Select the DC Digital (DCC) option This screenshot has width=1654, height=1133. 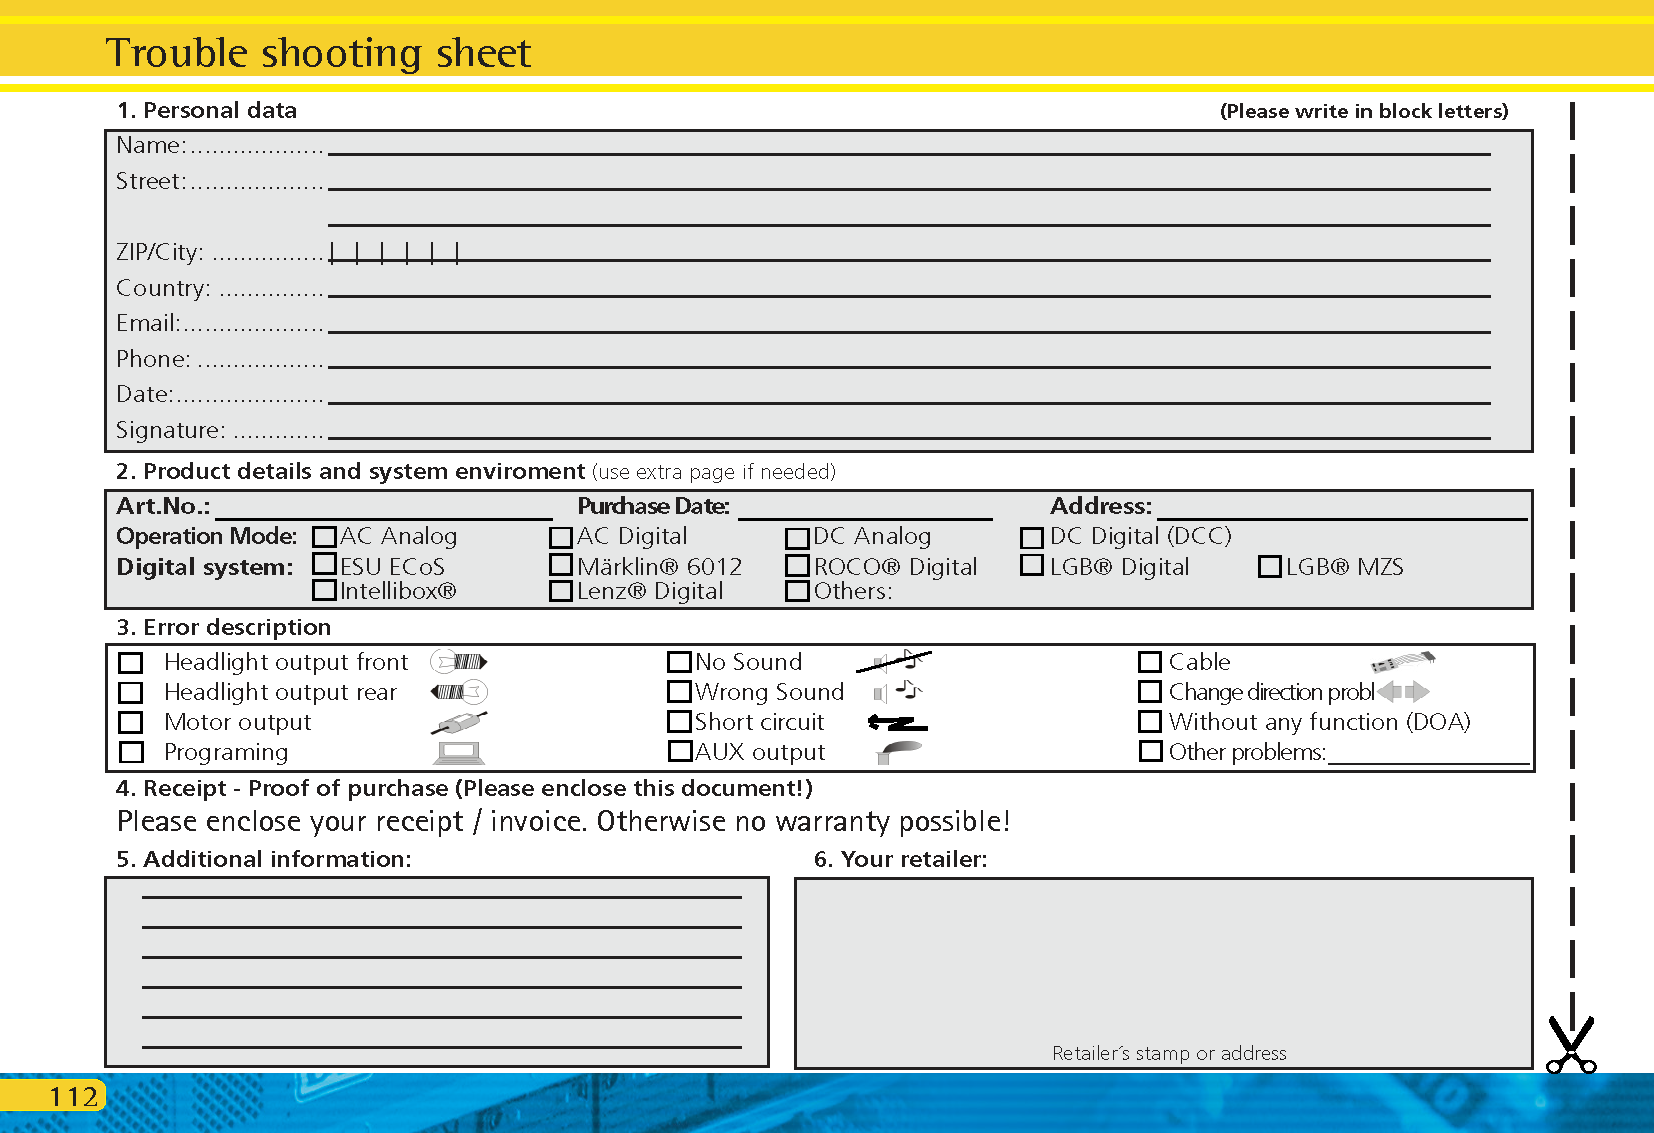pyautogui.click(x=1032, y=536)
